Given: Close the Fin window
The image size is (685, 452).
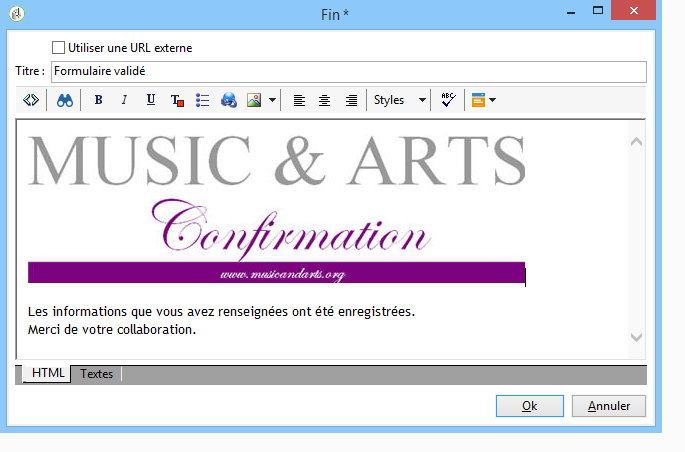Looking at the screenshot, I should (x=633, y=10).
